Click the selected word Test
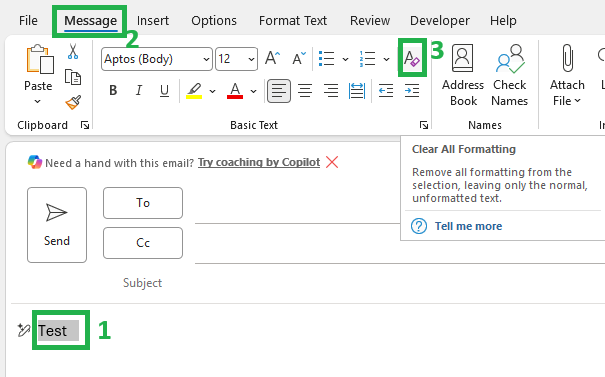The image size is (605, 377). 52,331
